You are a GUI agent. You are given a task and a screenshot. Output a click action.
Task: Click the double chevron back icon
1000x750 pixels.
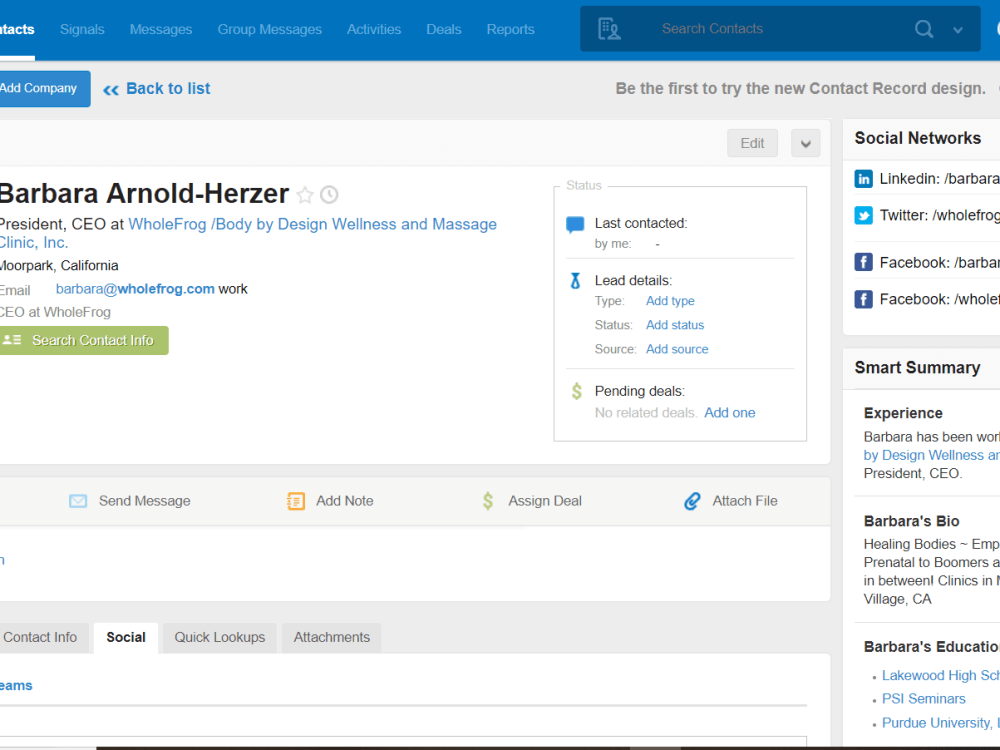click(111, 90)
